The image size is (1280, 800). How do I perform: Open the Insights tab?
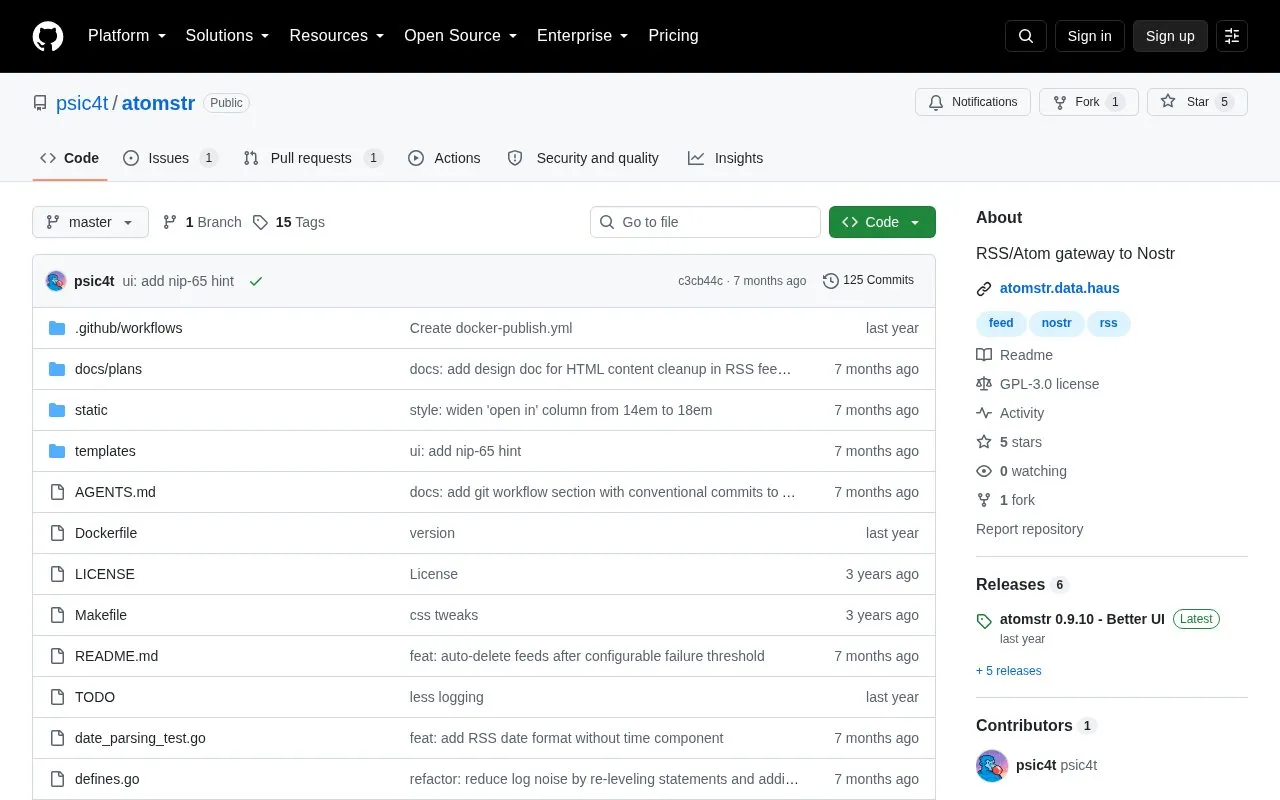pyautogui.click(x=725, y=158)
